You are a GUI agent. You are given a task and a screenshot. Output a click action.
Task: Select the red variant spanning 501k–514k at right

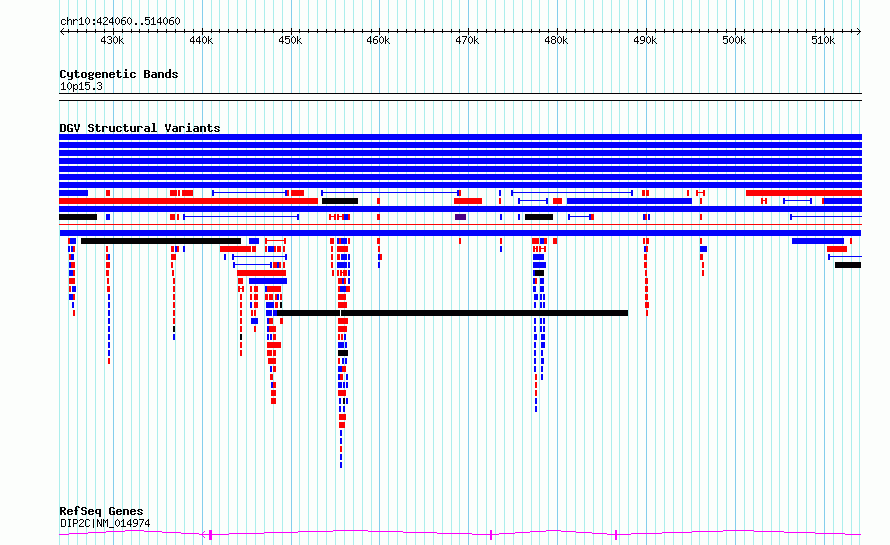click(x=804, y=193)
